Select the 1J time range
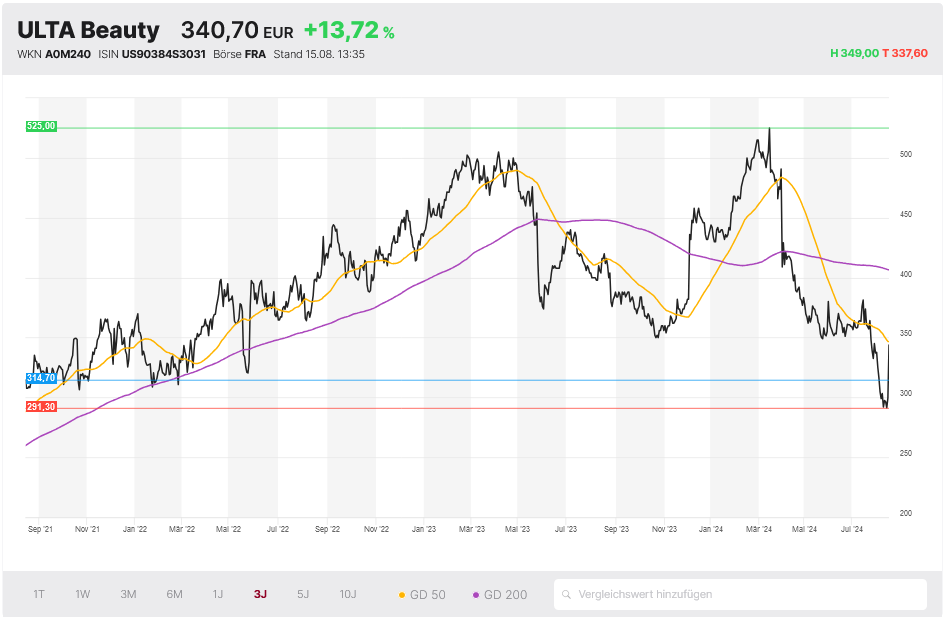 pyautogui.click(x=218, y=594)
